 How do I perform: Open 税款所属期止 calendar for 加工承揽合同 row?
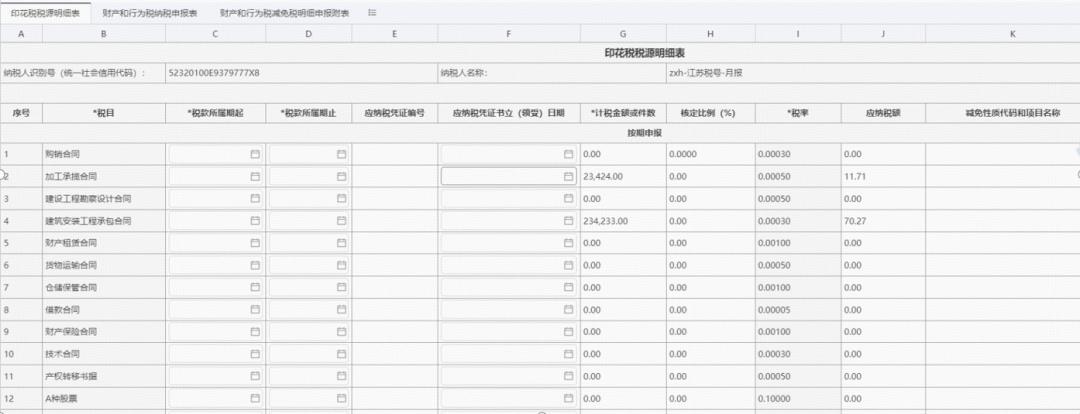(x=341, y=176)
